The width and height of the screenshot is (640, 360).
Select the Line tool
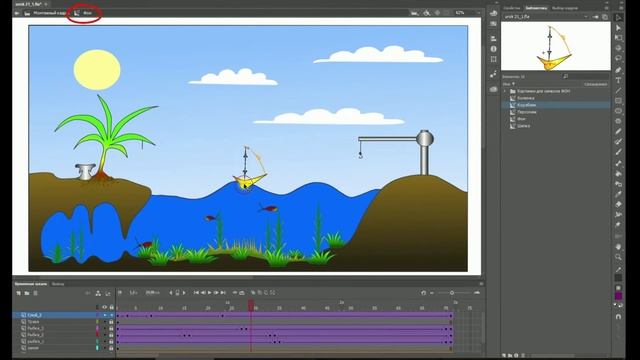click(x=618, y=90)
